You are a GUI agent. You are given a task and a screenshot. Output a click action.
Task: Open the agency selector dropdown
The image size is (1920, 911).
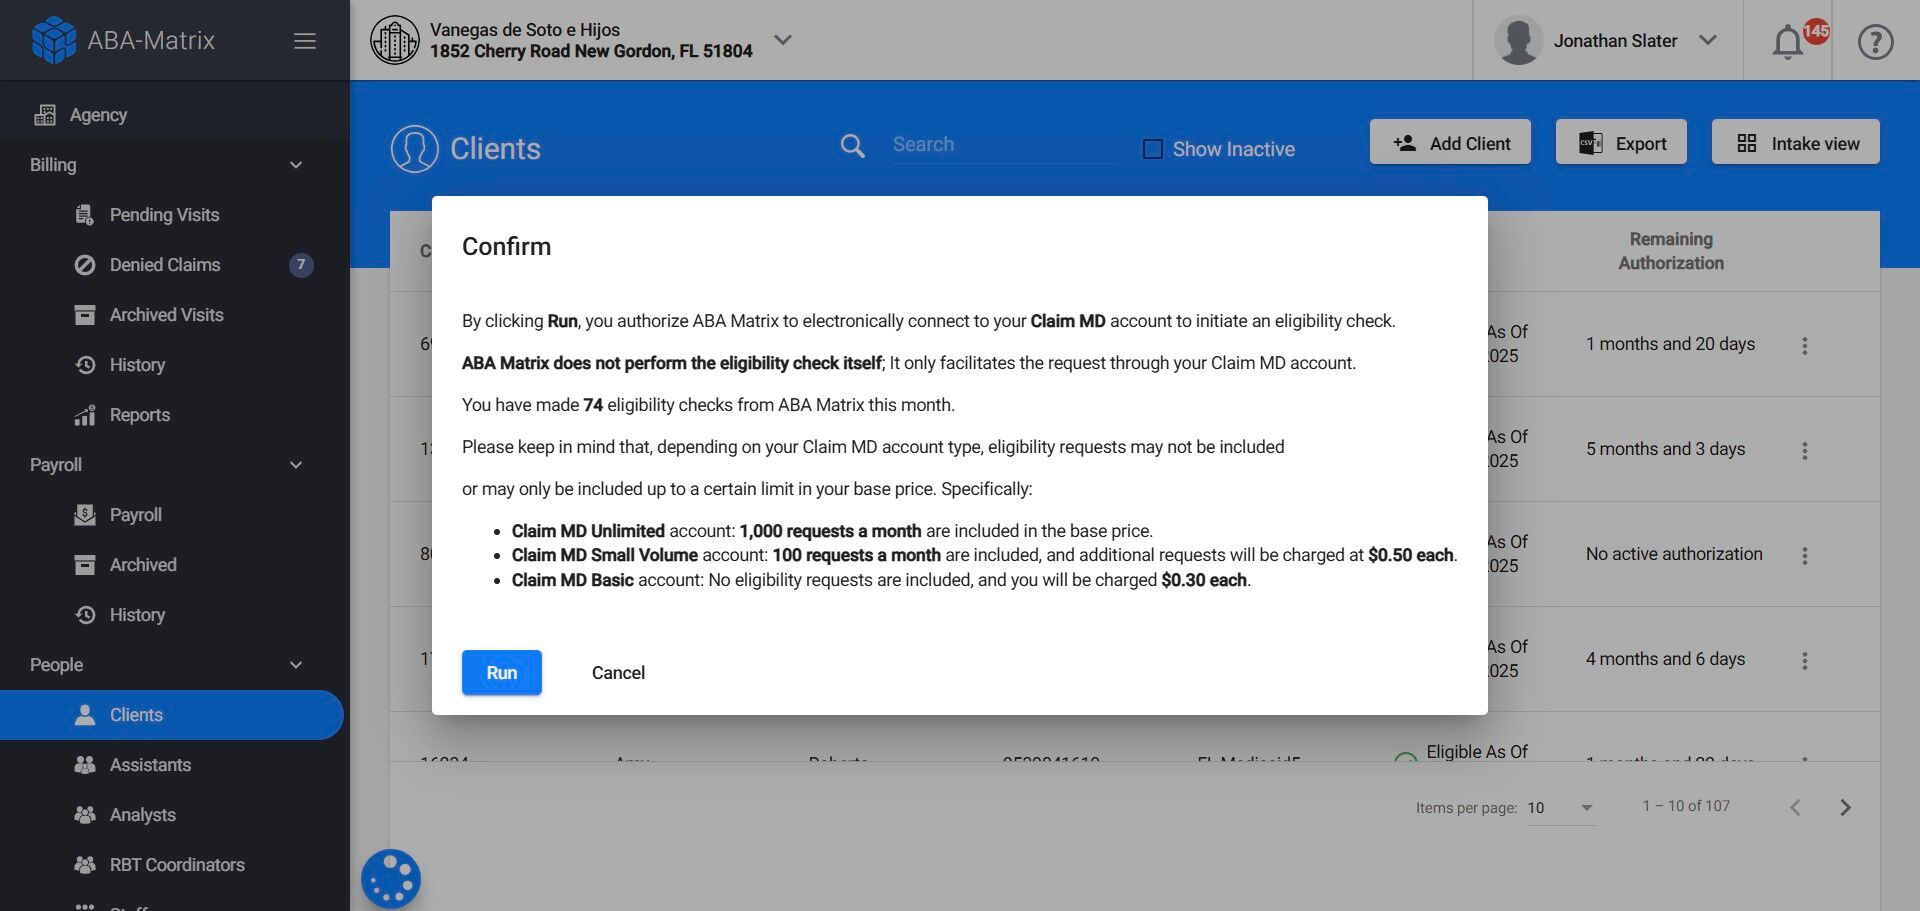tap(783, 40)
